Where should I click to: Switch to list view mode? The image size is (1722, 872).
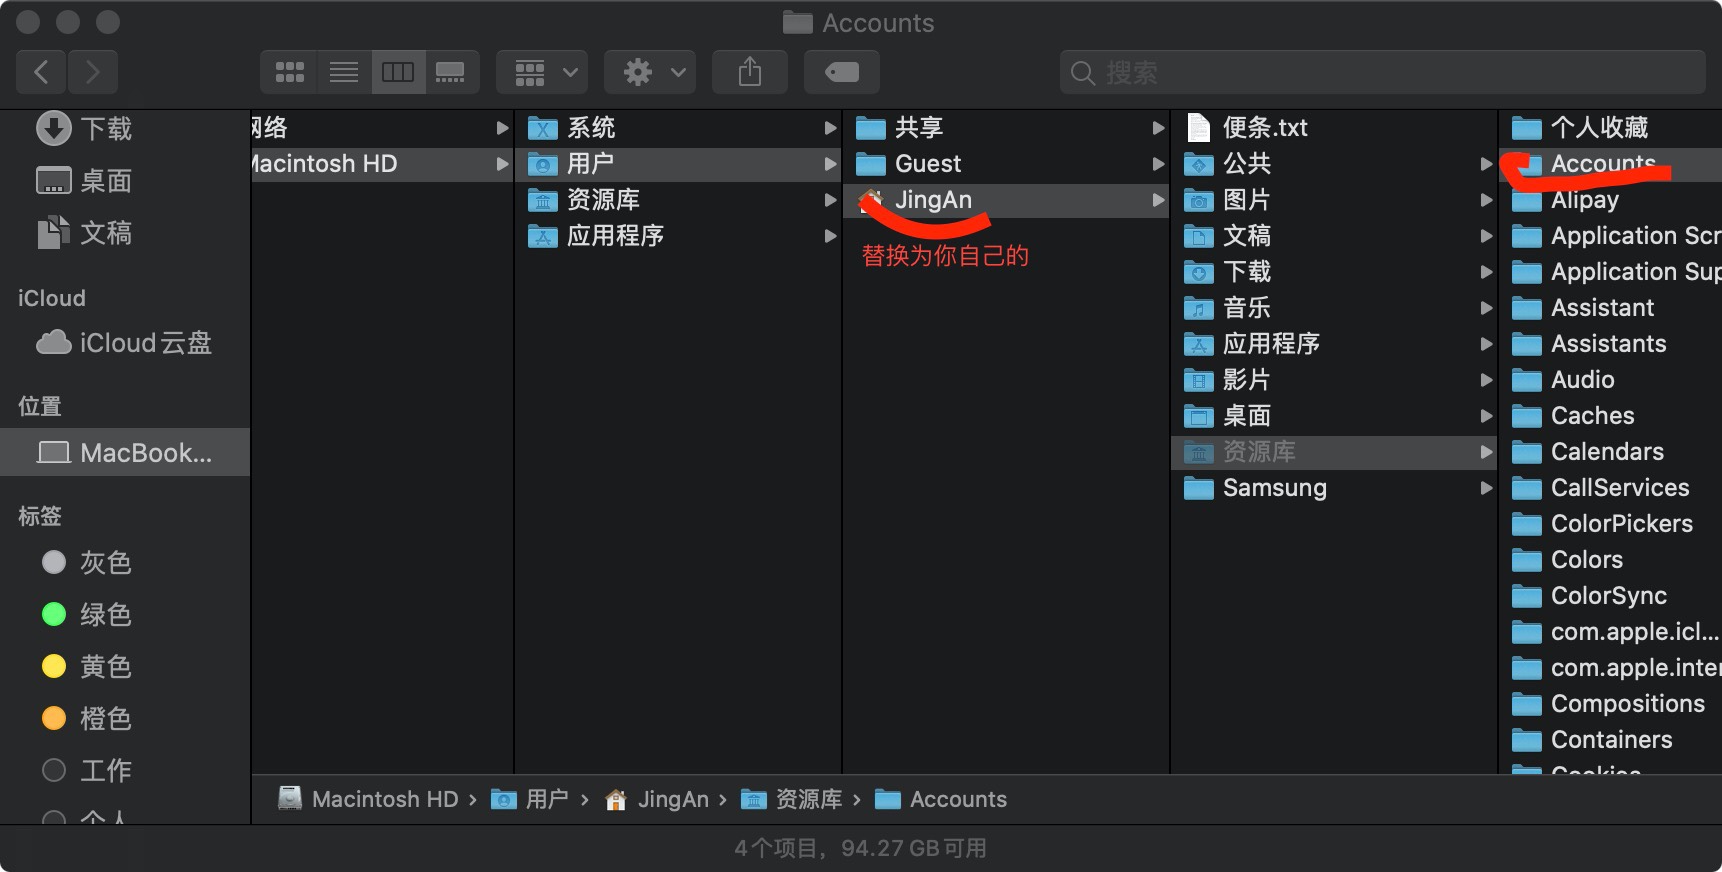(343, 72)
